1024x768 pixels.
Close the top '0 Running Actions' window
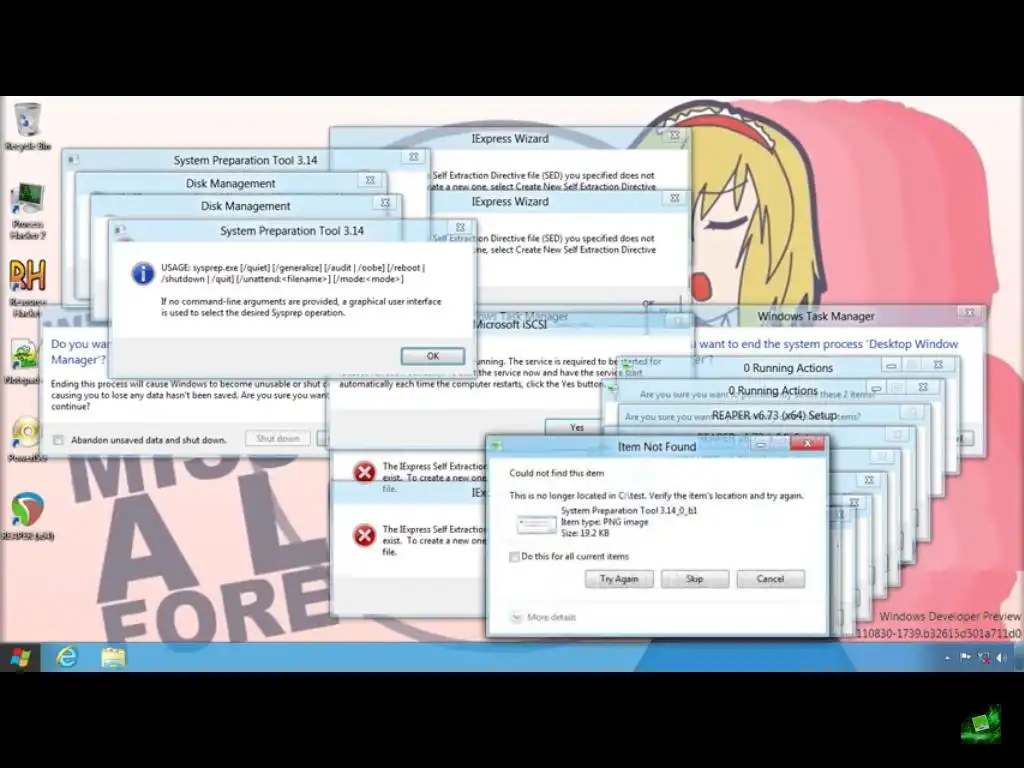tap(938, 364)
